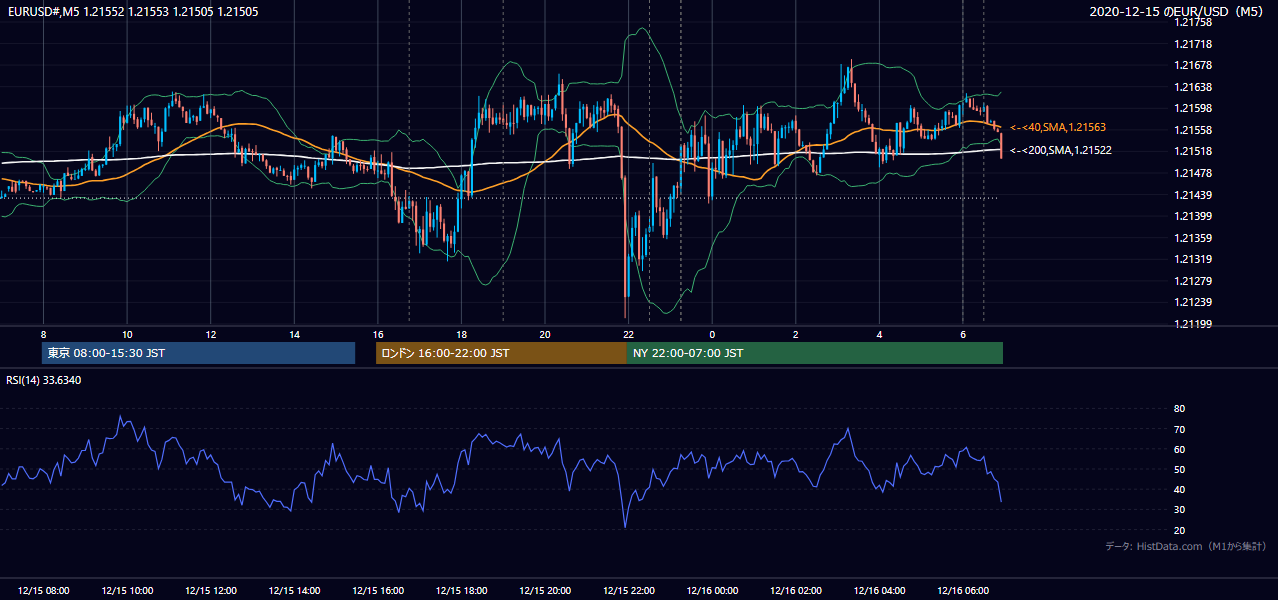Click the 12/16 04:00 time axis label

[x=879, y=591]
